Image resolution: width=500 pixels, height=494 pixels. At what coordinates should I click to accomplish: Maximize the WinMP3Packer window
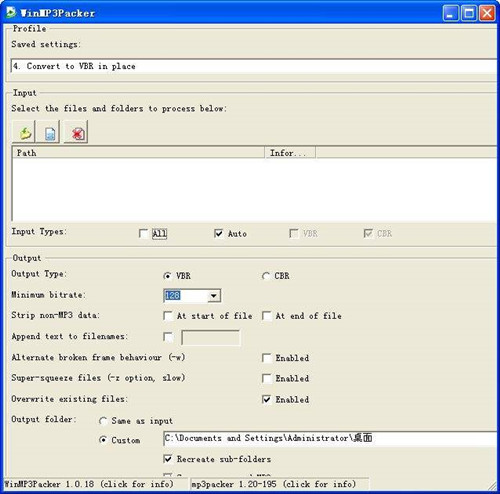coord(469,13)
